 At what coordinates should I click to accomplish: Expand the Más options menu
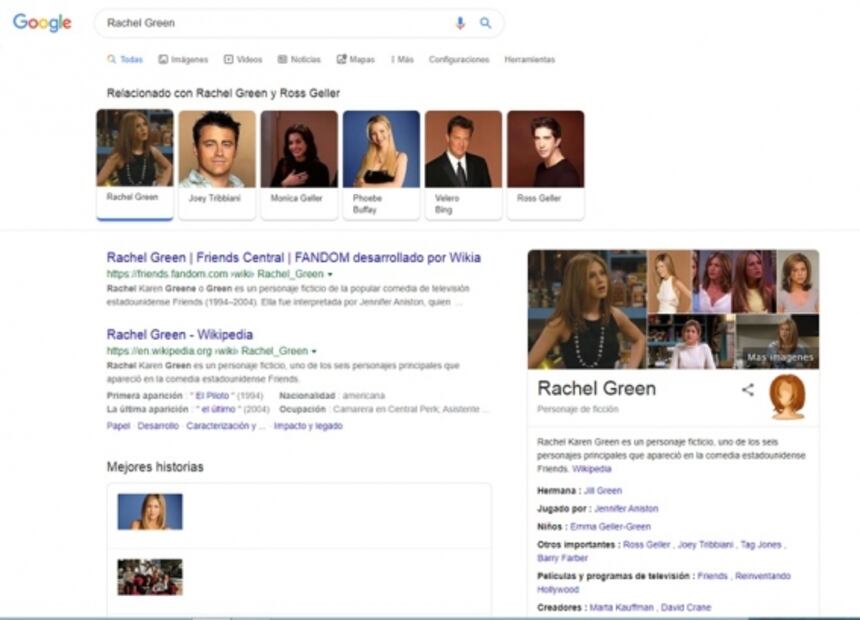pyautogui.click(x=402, y=60)
